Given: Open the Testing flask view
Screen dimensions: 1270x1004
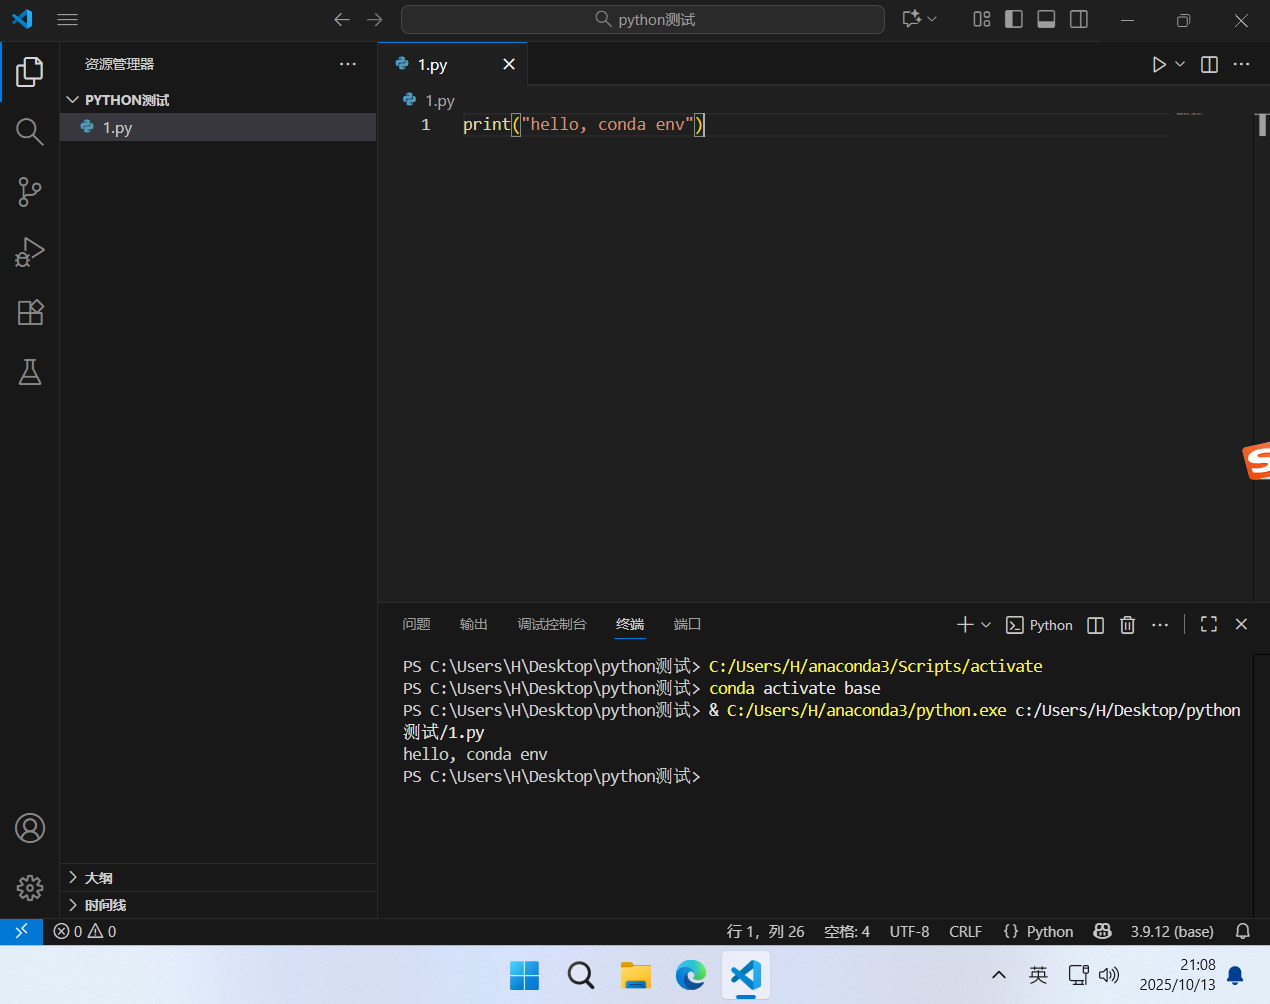Looking at the screenshot, I should (x=30, y=372).
